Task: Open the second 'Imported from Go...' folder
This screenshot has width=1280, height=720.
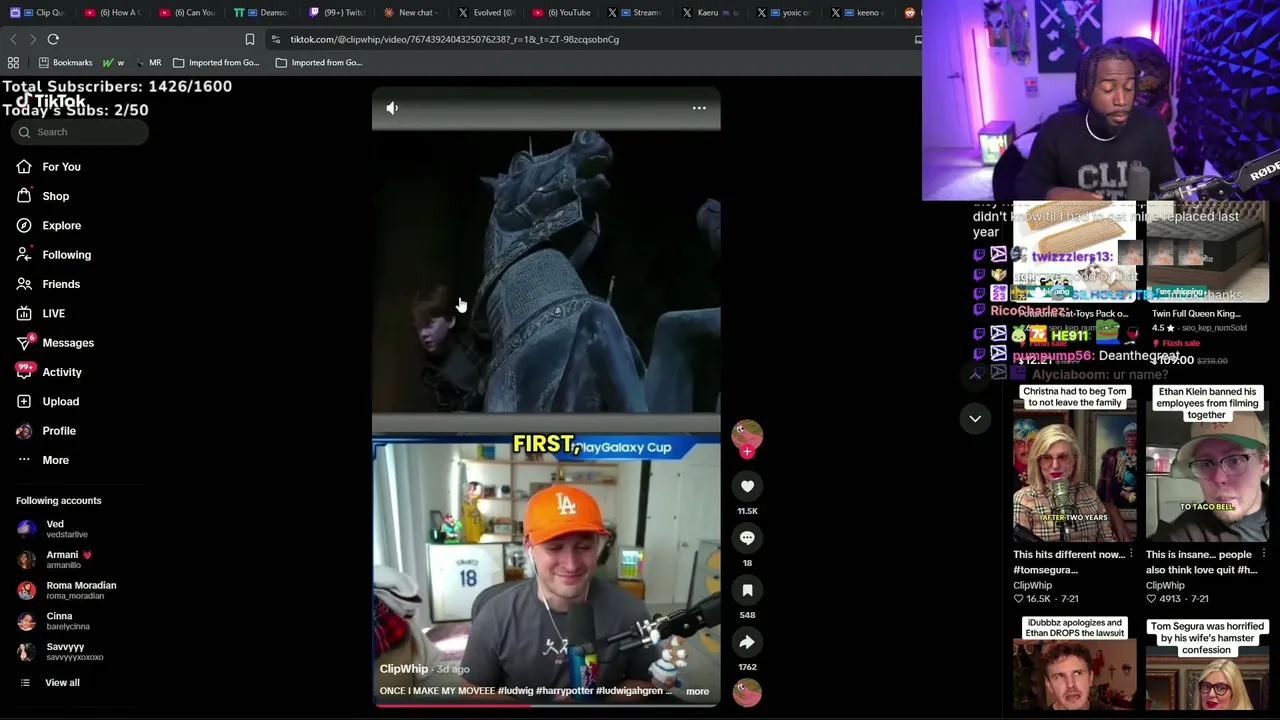Action: [x=319, y=62]
